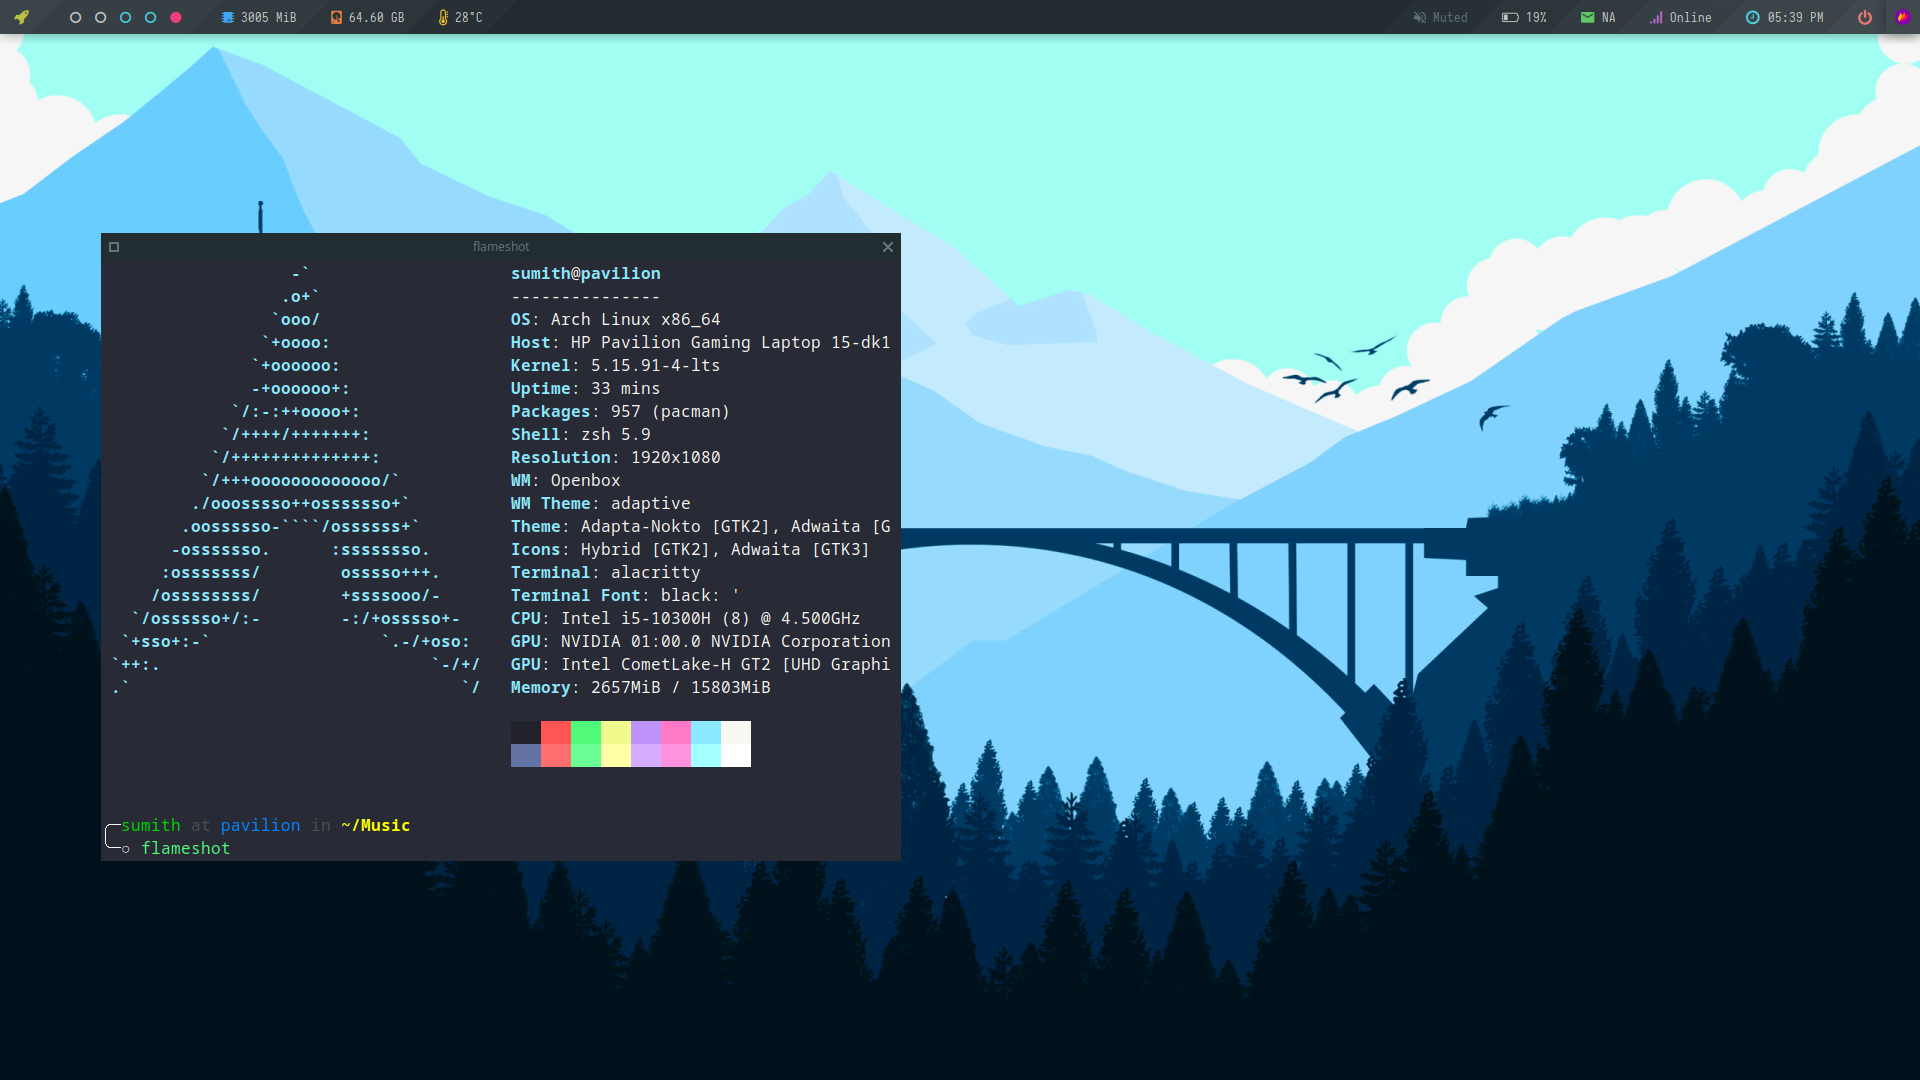Click the fourth workspace circle in the top bar
Screen dimensions: 1920x1080
tap(151, 17)
